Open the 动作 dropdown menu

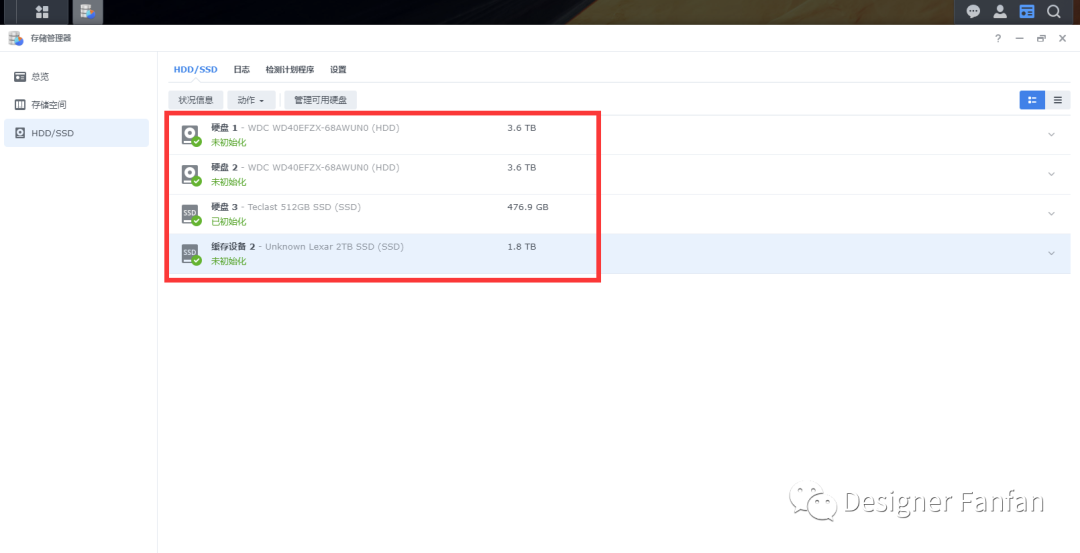[x=251, y=100]
